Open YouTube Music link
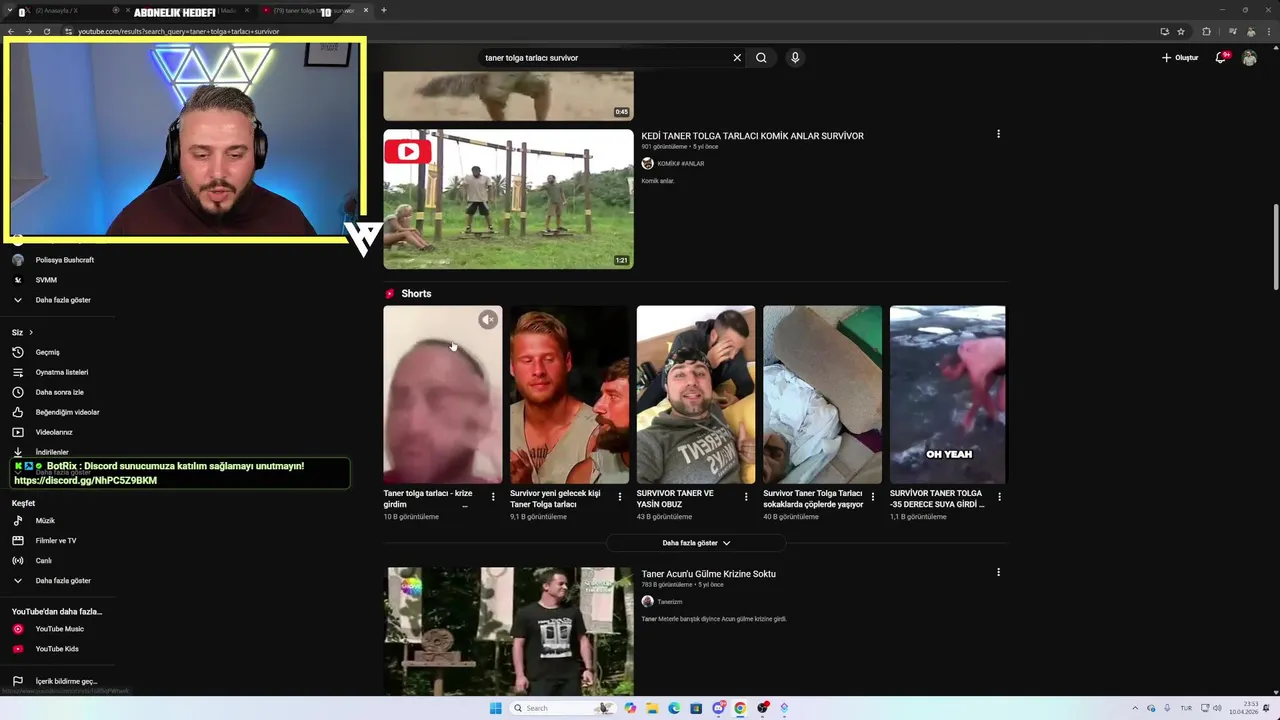Screen dimensions: 1280x720 pyautogui.click(x=60, y=629)
